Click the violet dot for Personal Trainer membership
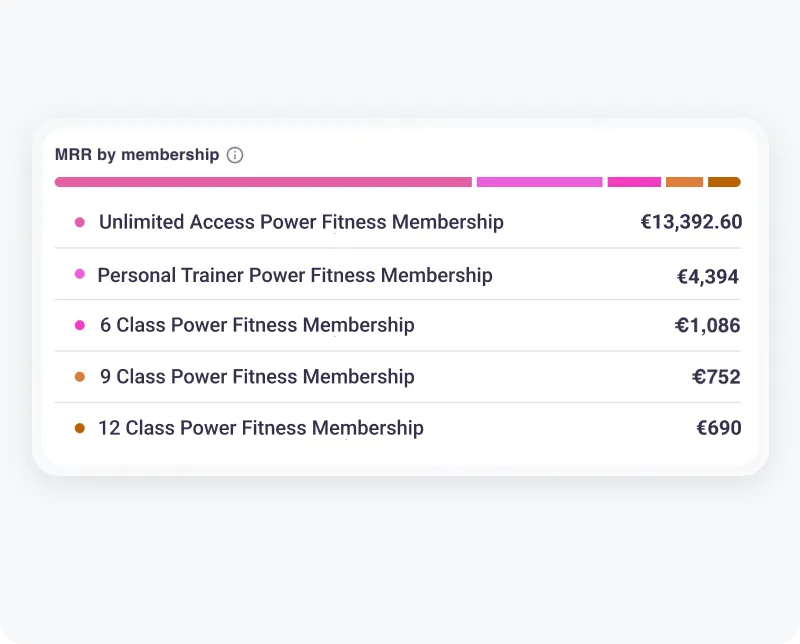800x644 pixels. click(x=80, y=274)
